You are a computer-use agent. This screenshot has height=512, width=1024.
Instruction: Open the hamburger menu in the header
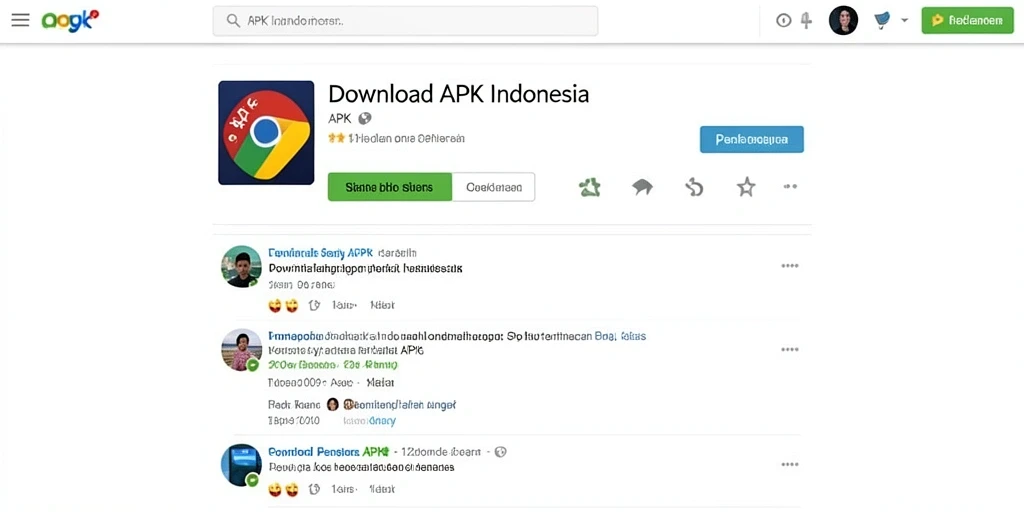pos(20,20)
